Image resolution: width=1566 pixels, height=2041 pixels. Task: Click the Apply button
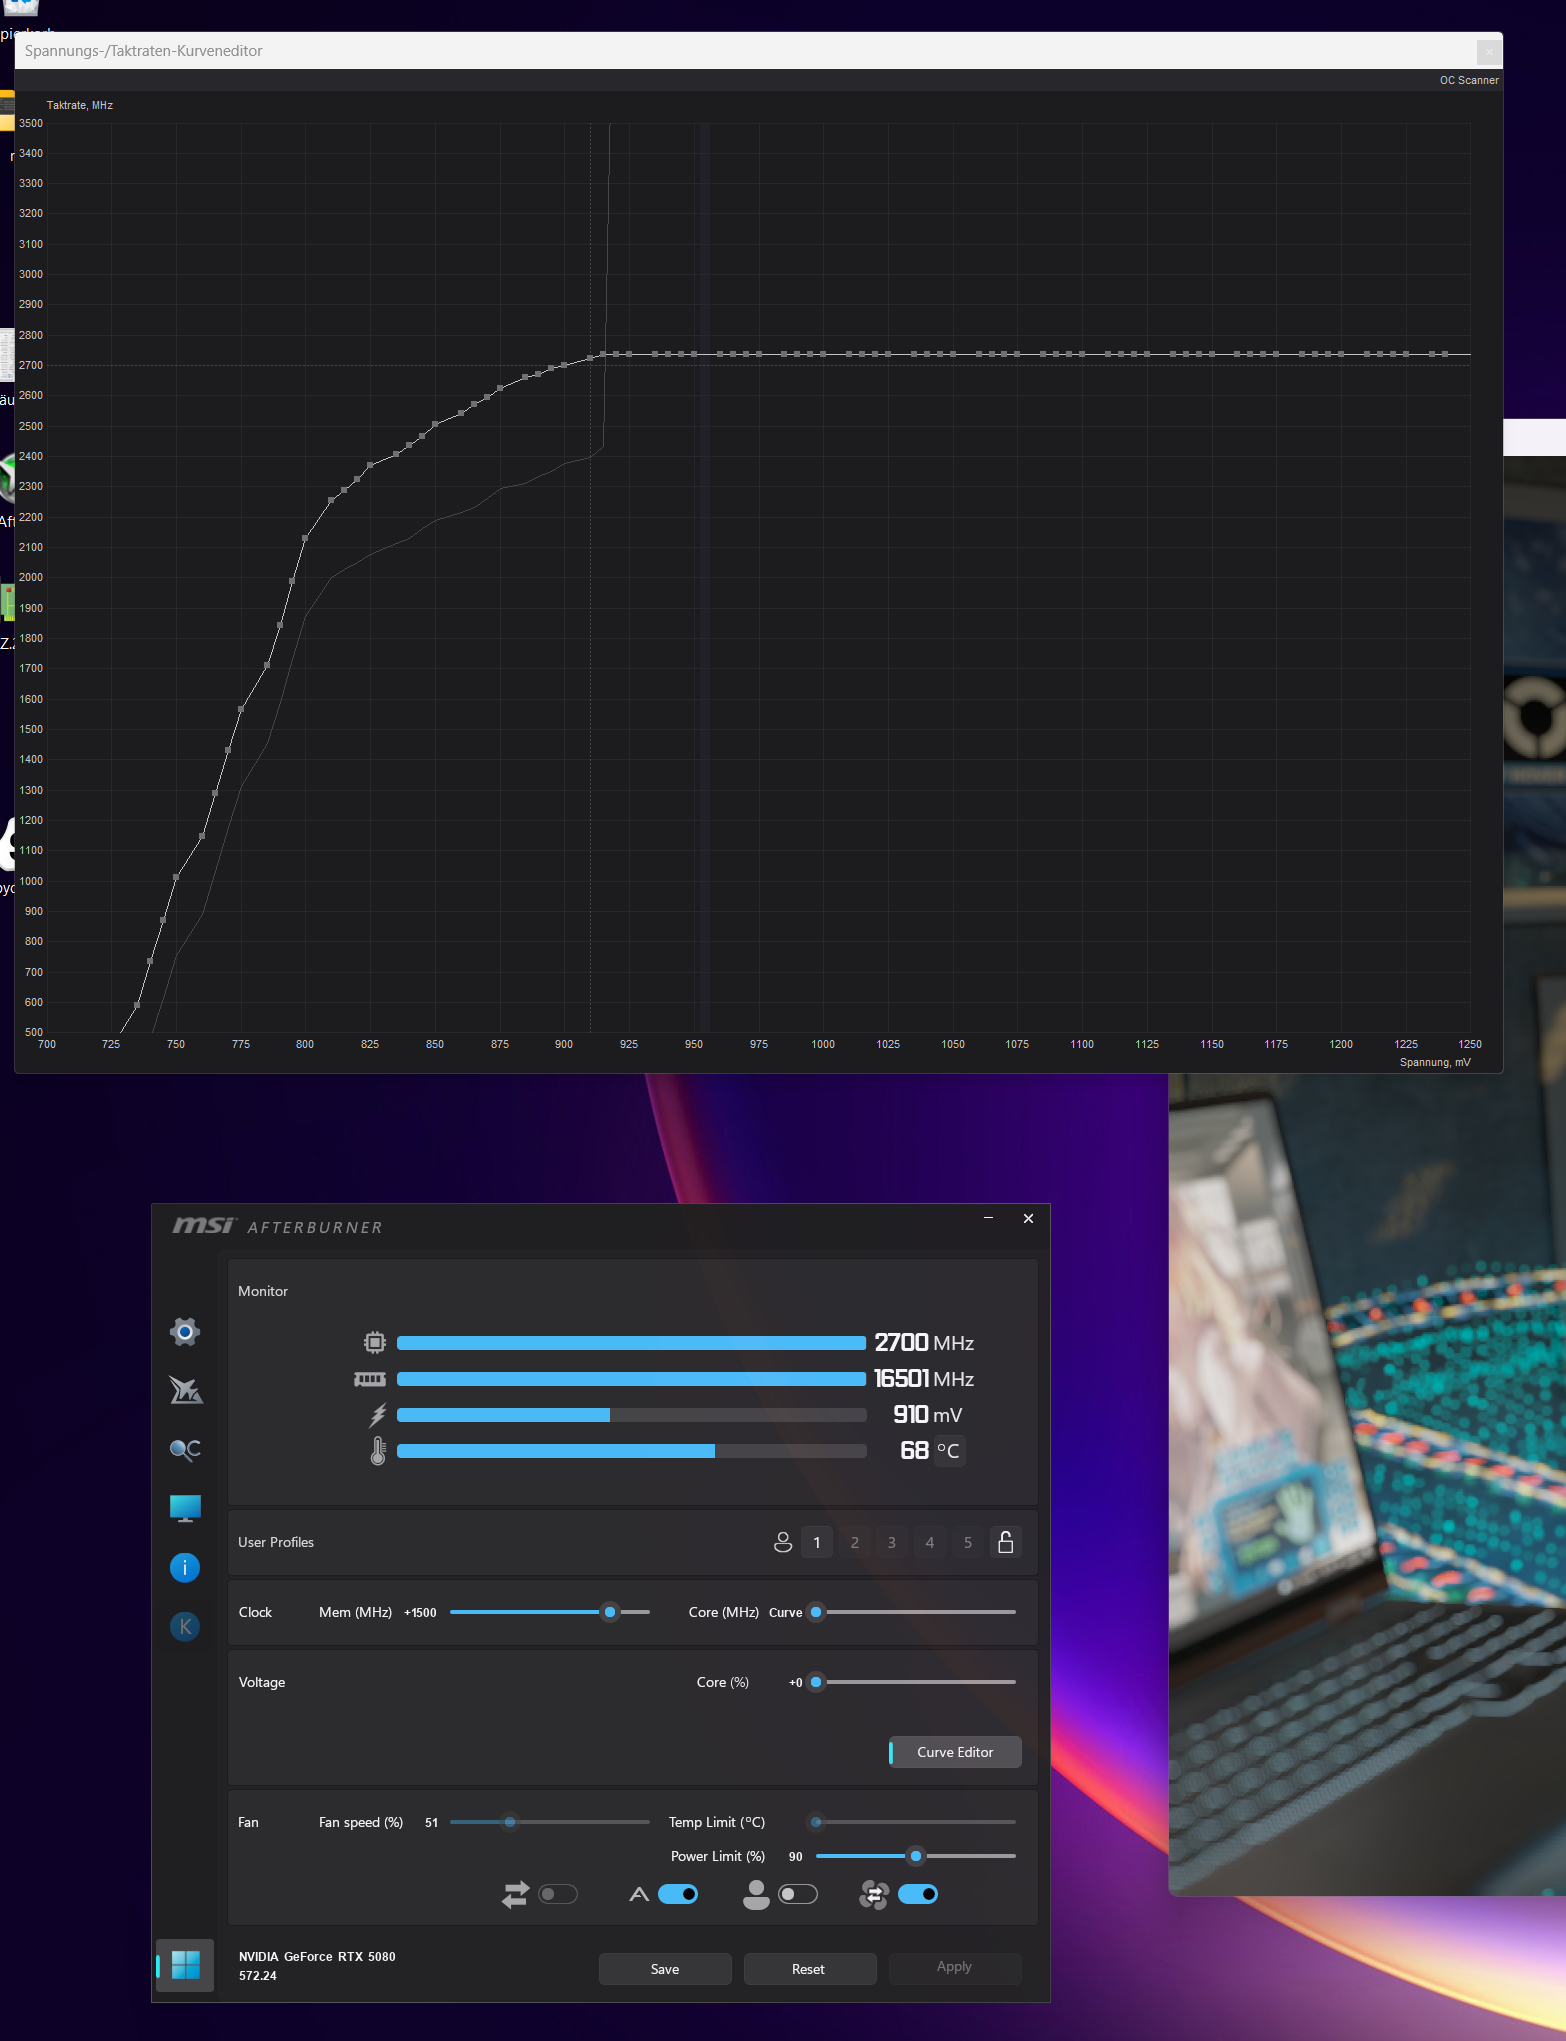click(x=954, y=1967)
